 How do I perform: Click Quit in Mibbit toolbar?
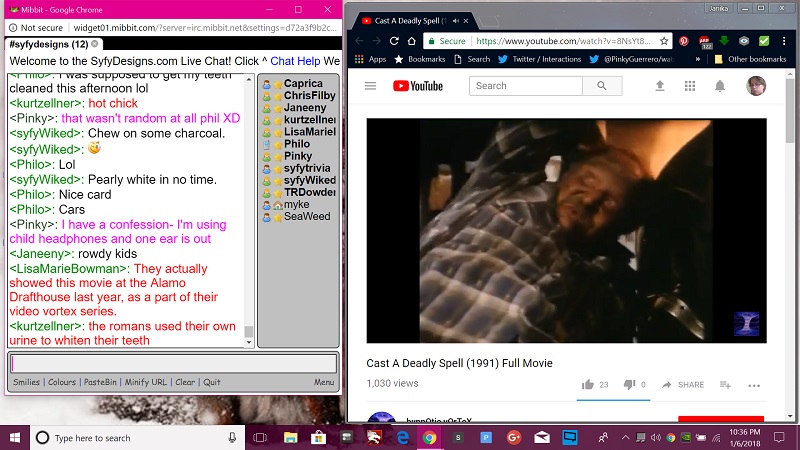[x=212, y=382]
